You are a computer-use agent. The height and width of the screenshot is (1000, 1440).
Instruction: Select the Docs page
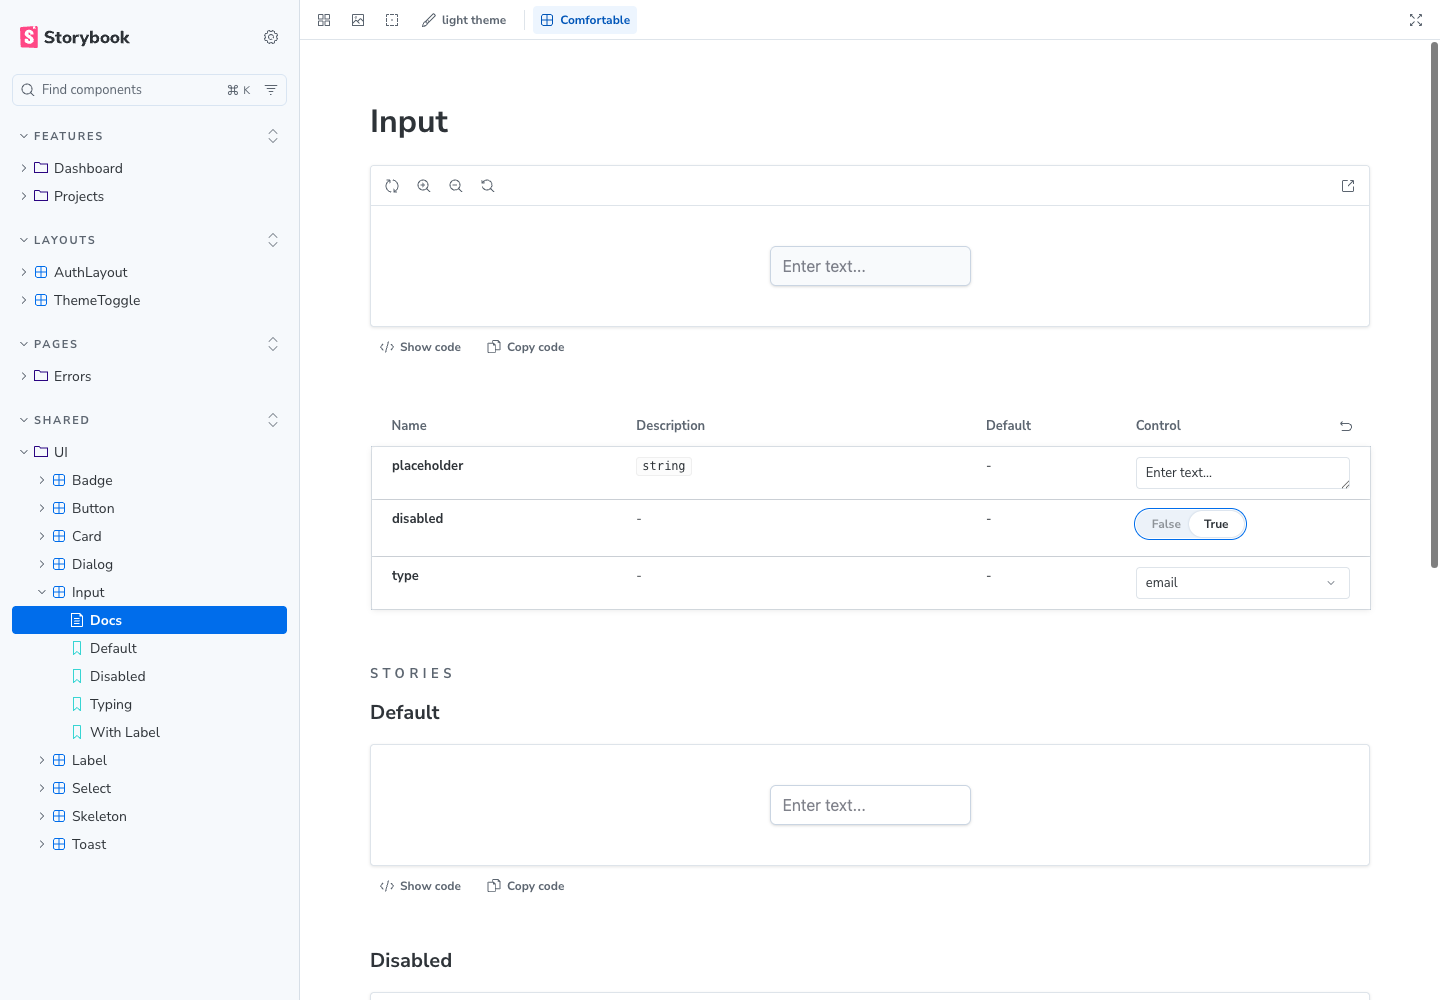150,620
